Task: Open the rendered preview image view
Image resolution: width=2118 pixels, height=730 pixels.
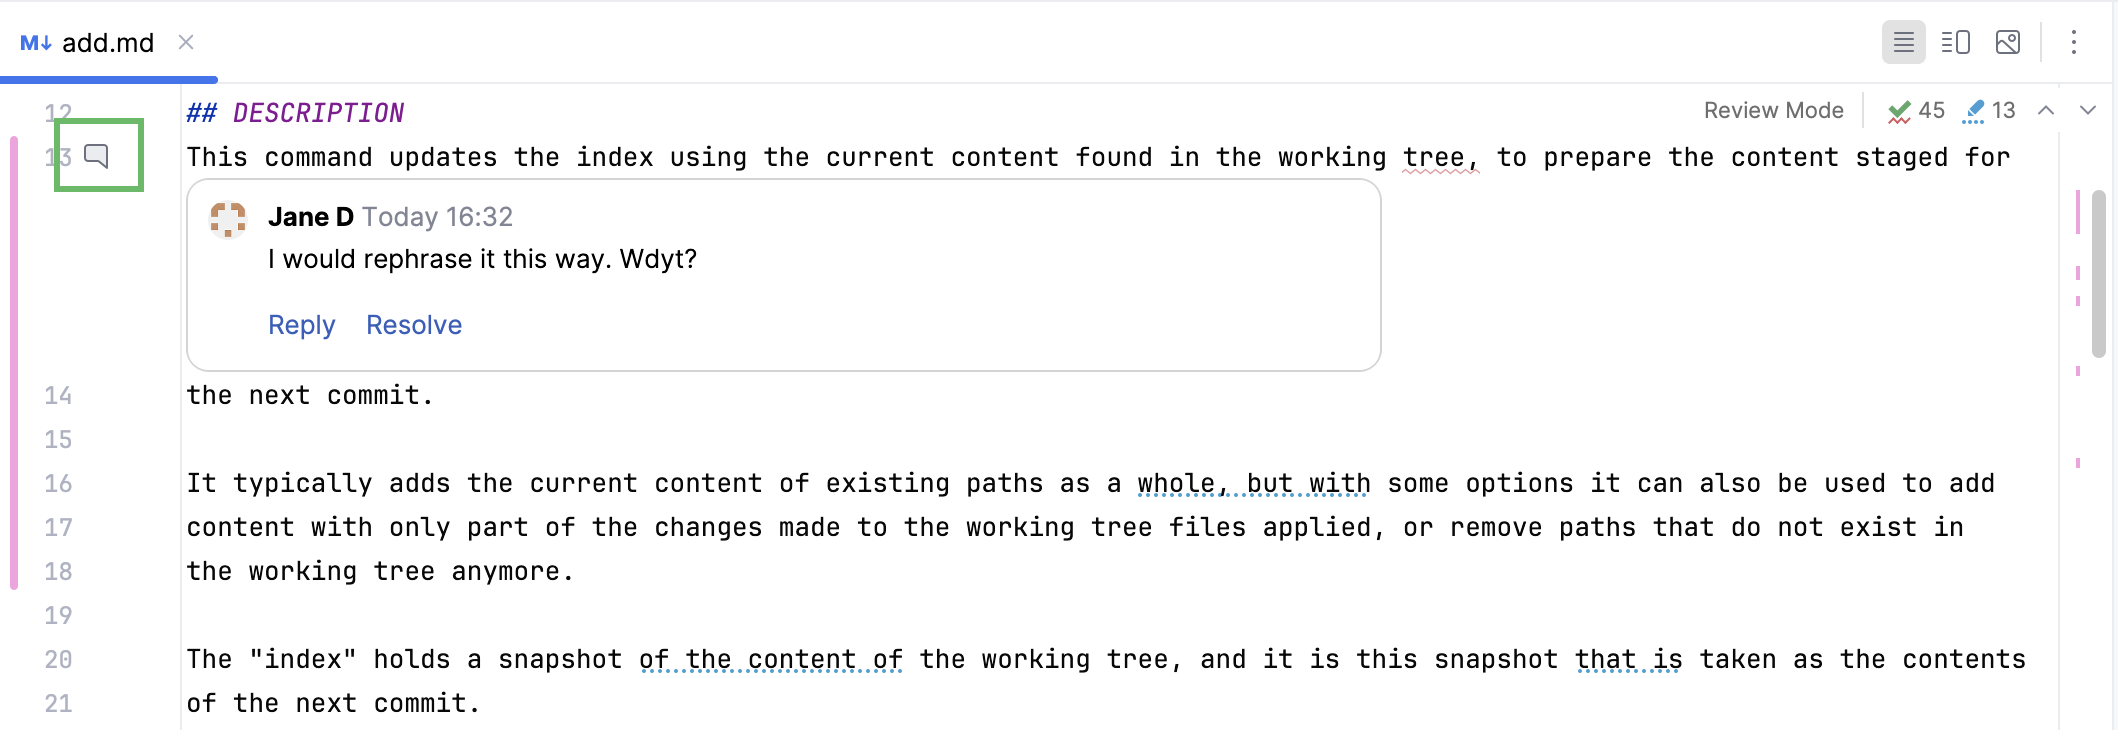Action: 2009,42
